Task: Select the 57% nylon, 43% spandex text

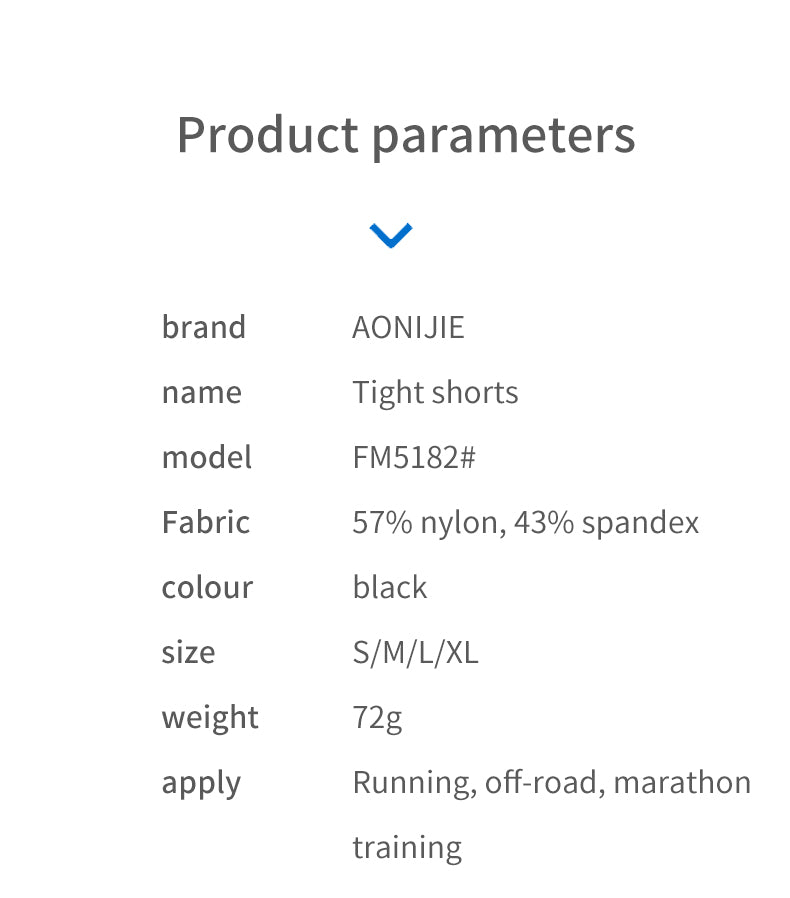Action: pyautogui.click(x=525, y=522)
